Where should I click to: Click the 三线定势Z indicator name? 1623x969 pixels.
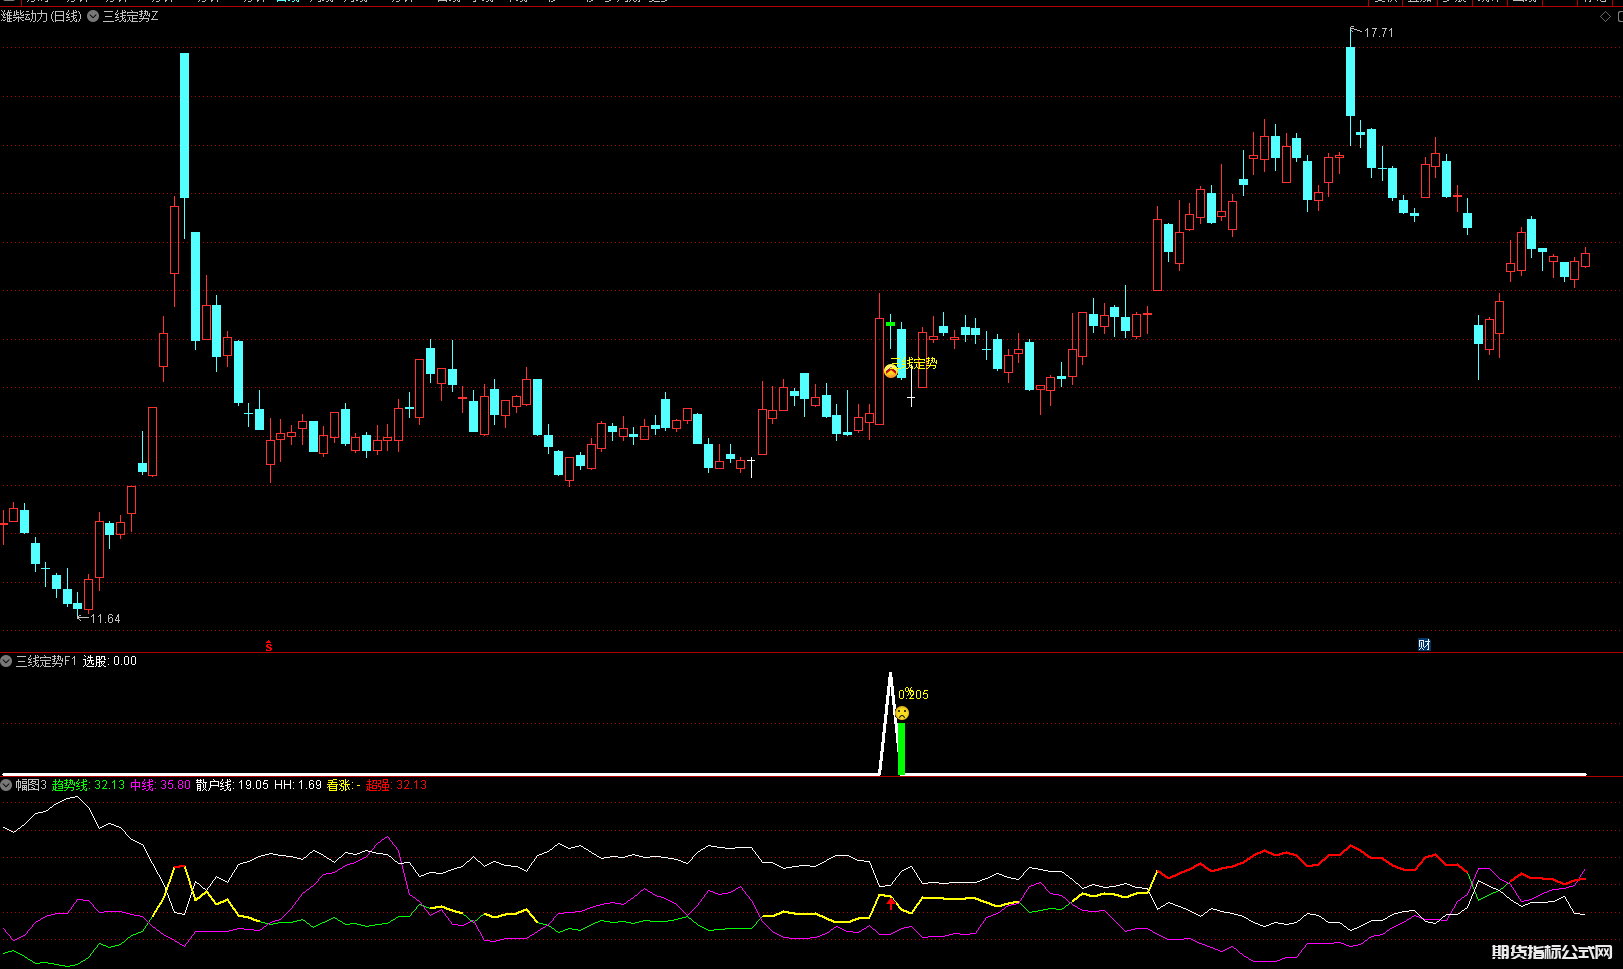coord(131,17)
